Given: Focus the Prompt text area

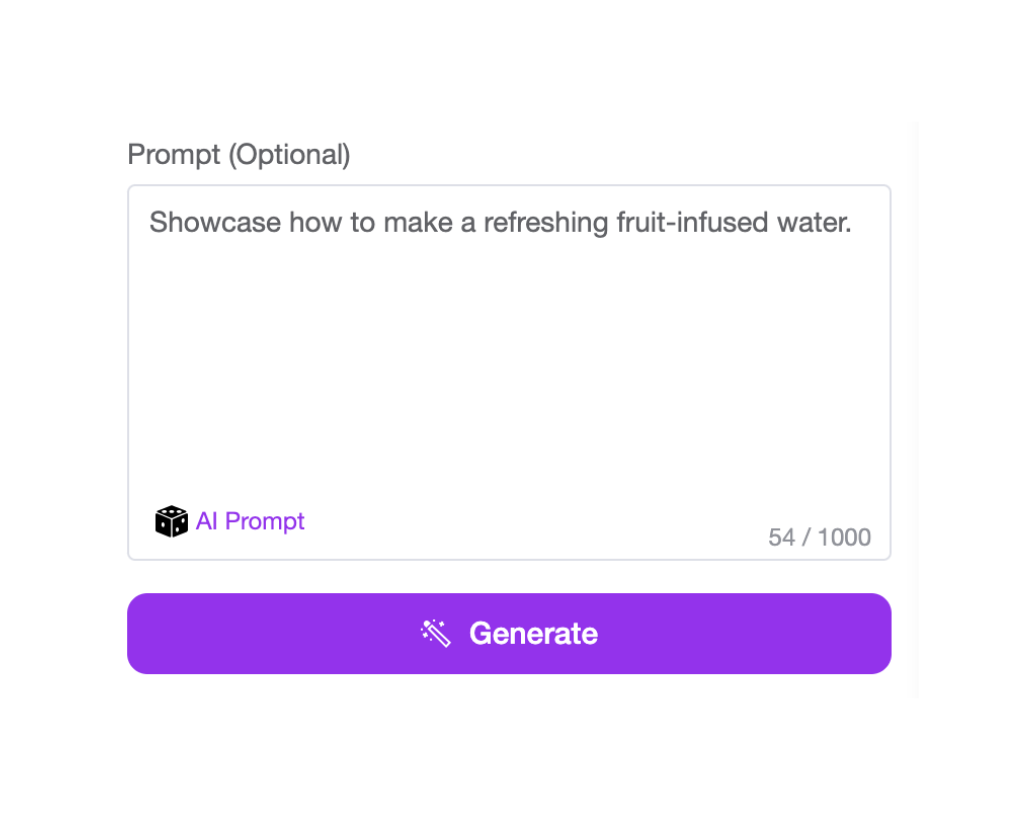Looking at the screenshot, I should 509,372.
